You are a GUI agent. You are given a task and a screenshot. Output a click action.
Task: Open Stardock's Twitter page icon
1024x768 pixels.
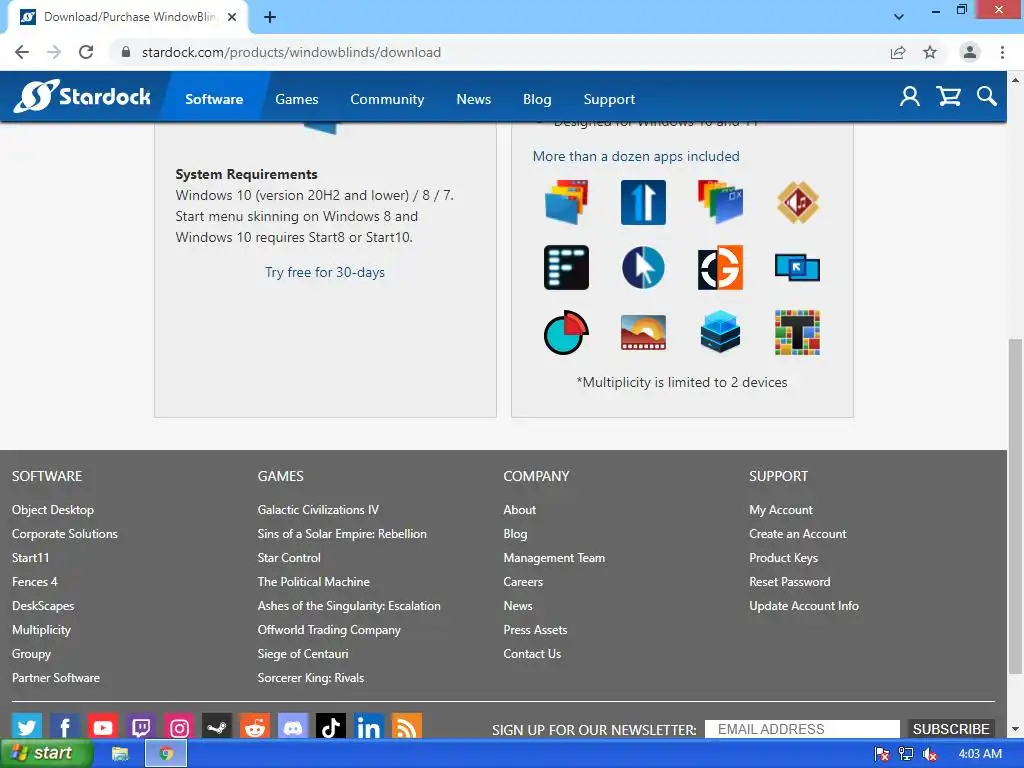(27, 727)
